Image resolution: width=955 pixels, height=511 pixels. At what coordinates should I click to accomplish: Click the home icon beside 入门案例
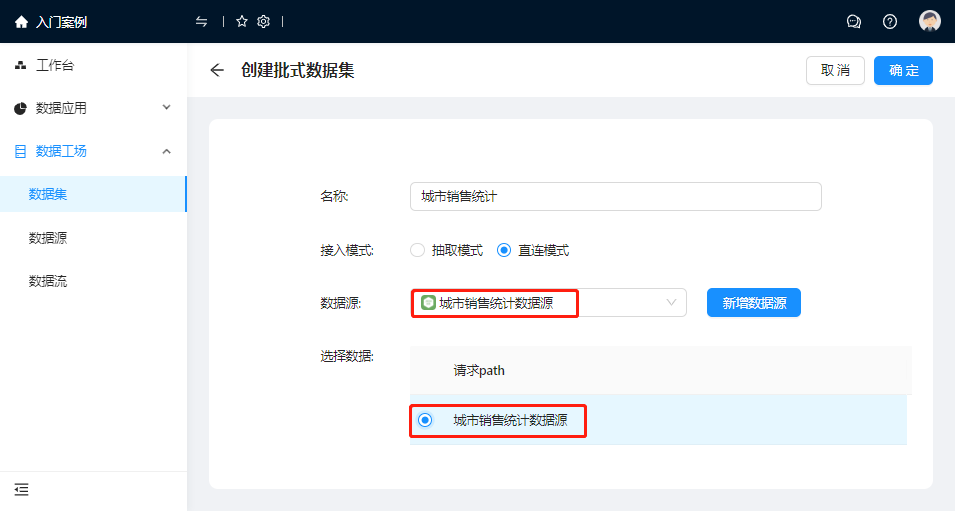point(21,22)
